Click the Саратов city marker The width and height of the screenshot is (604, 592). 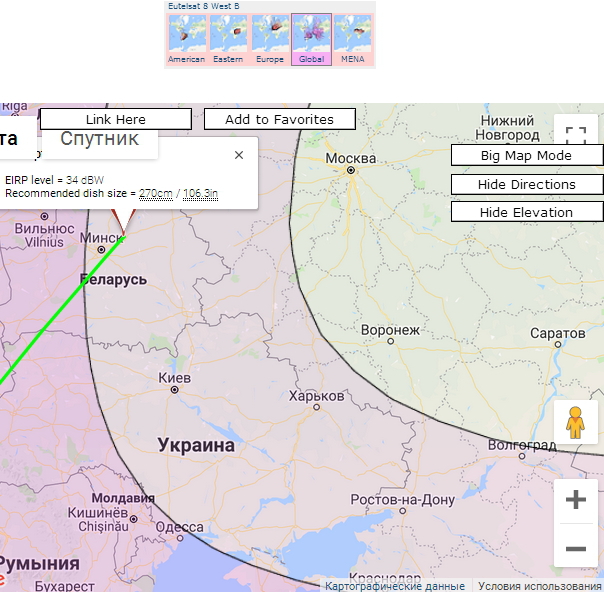[558, 345]
